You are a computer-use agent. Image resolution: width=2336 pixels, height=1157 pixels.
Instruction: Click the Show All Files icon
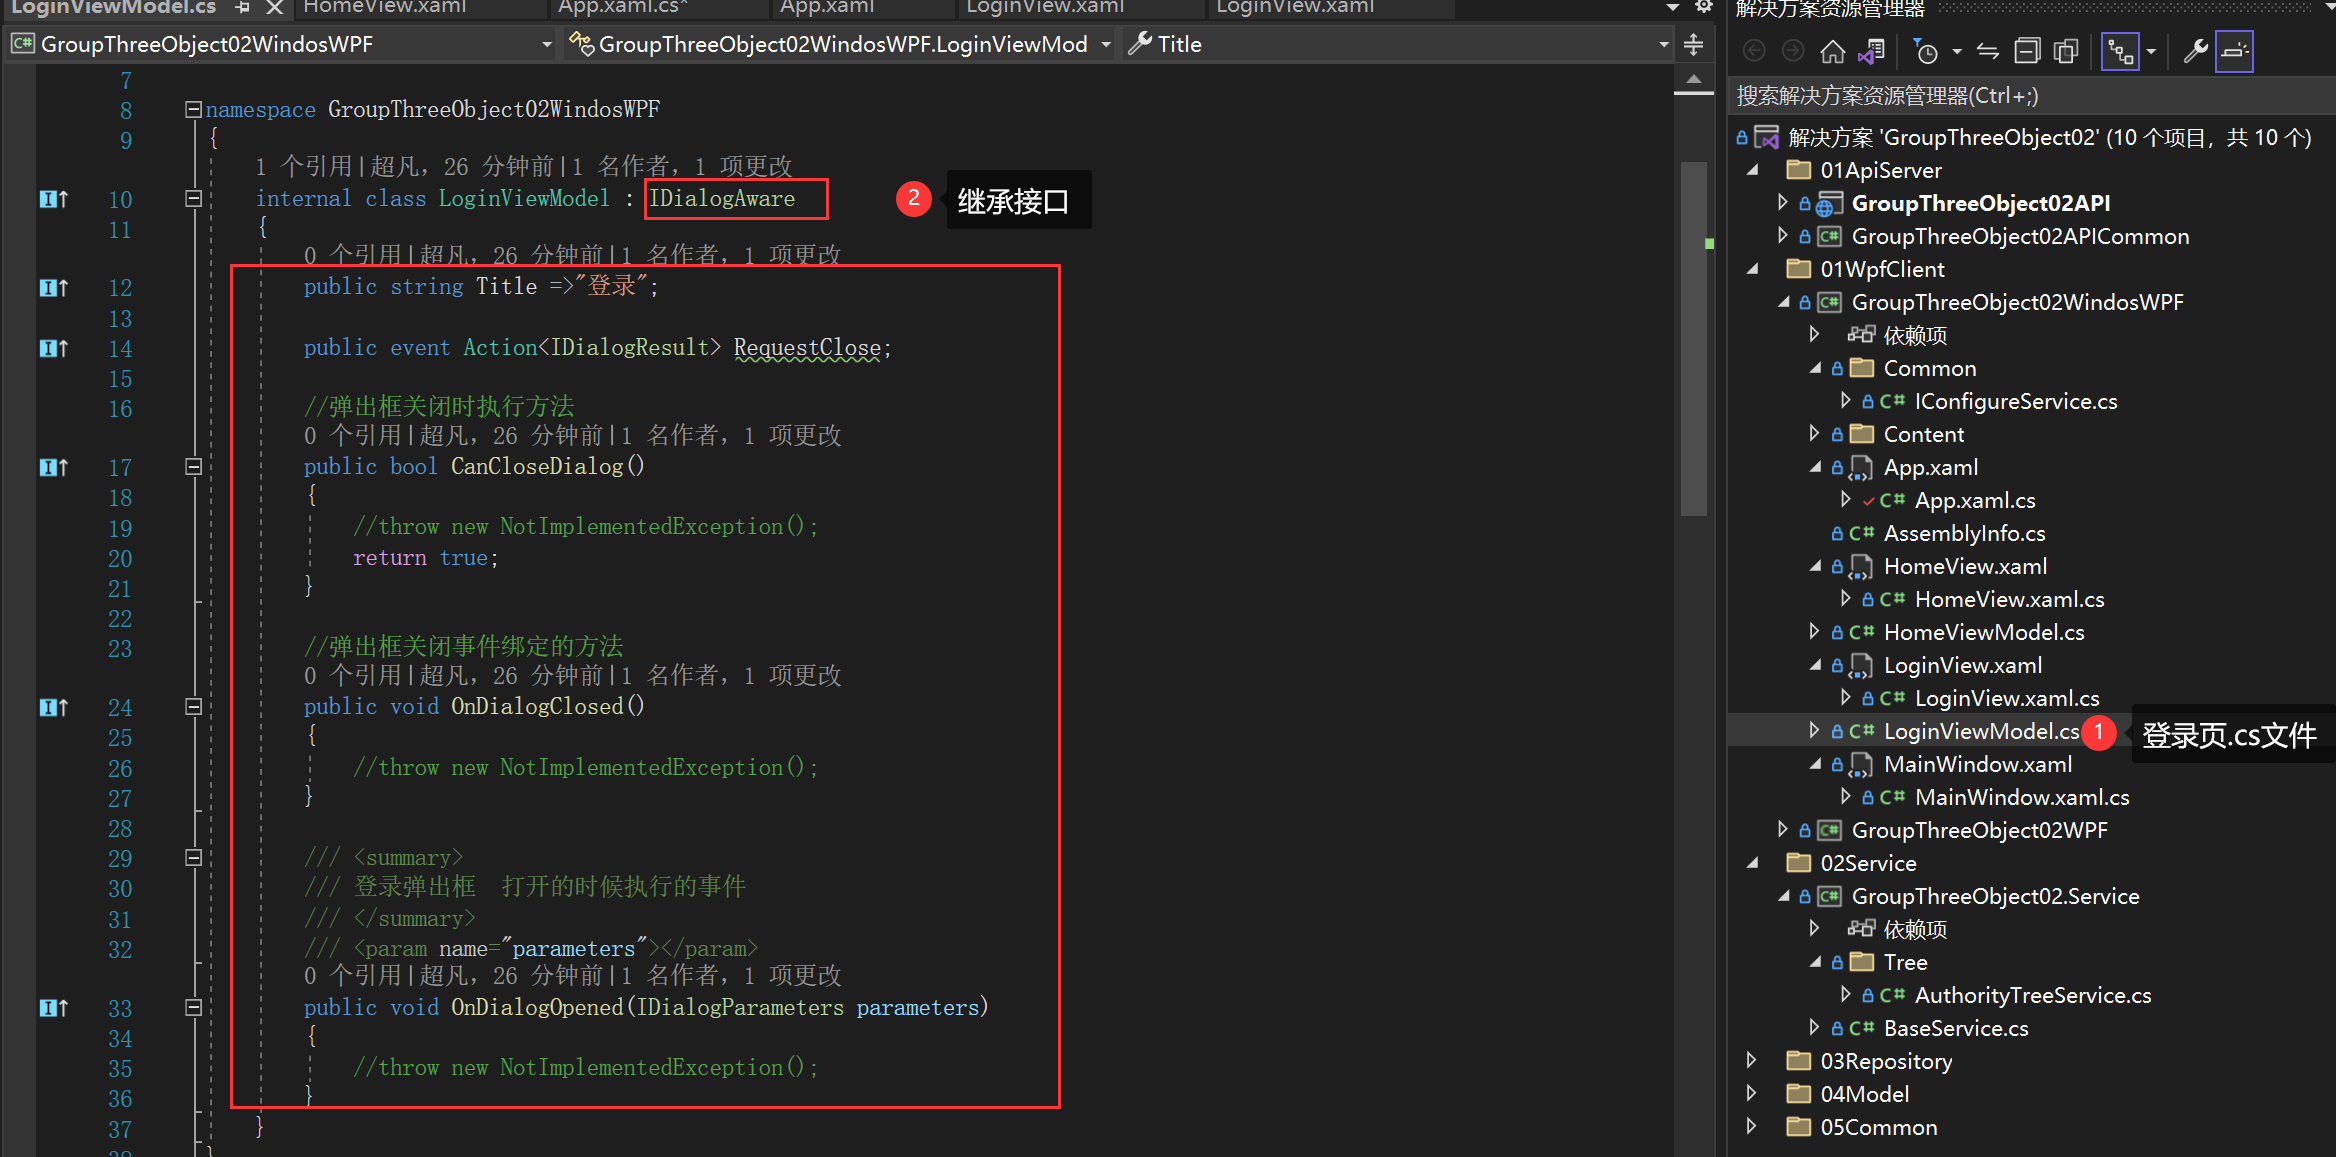2066,51
